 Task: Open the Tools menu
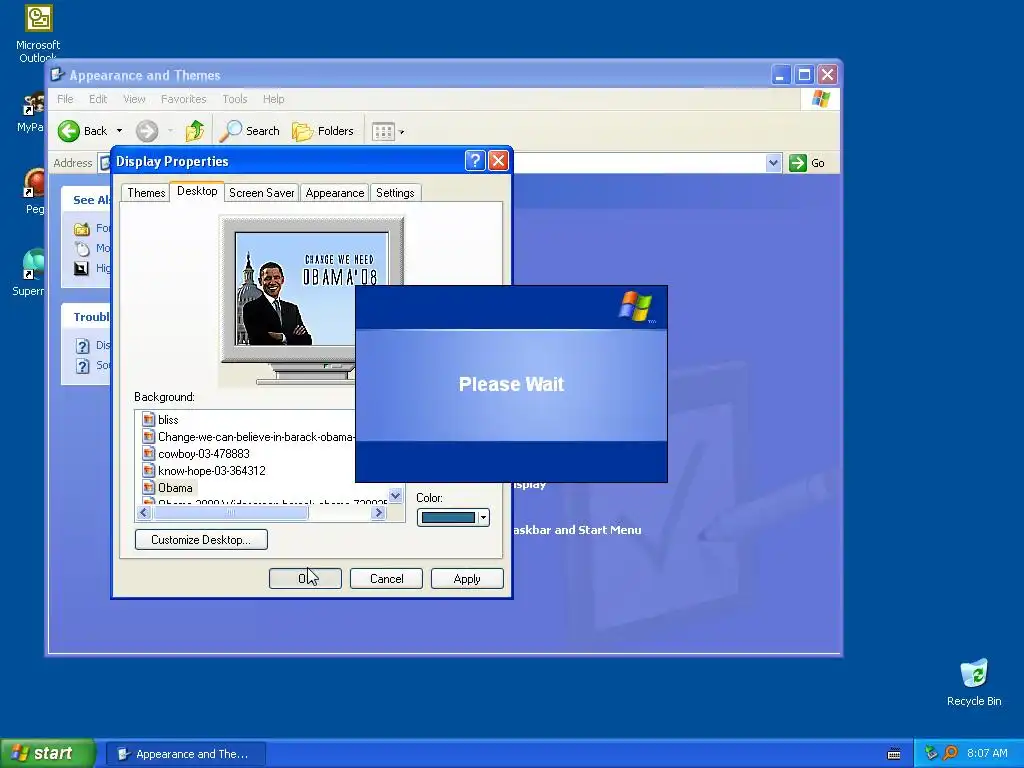[234, 99]
